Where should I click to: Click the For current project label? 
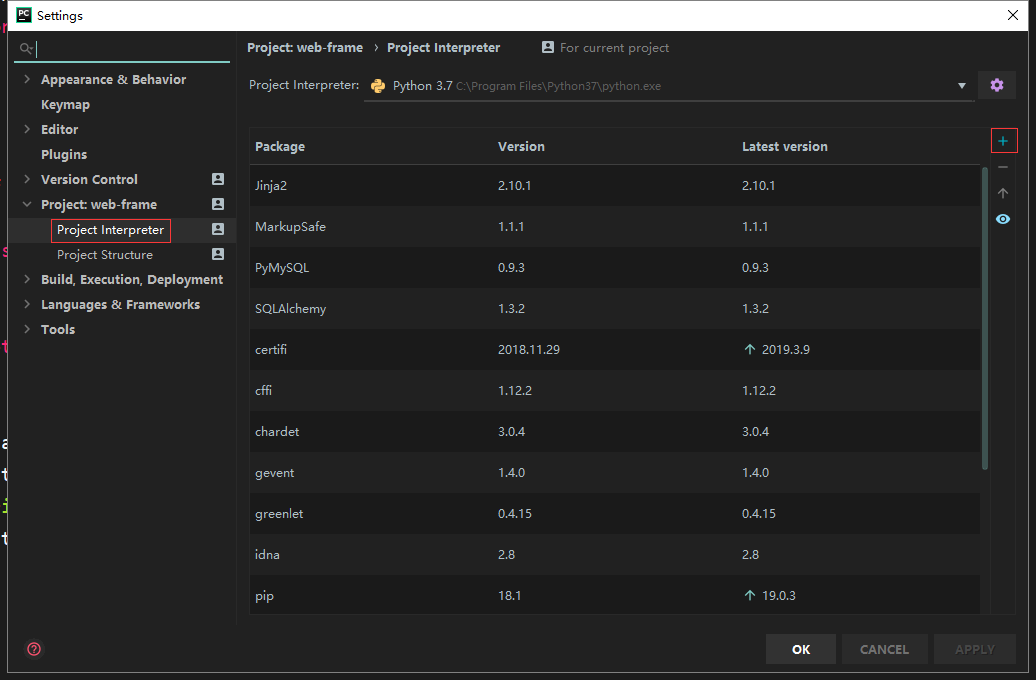[x=614, y=48]
